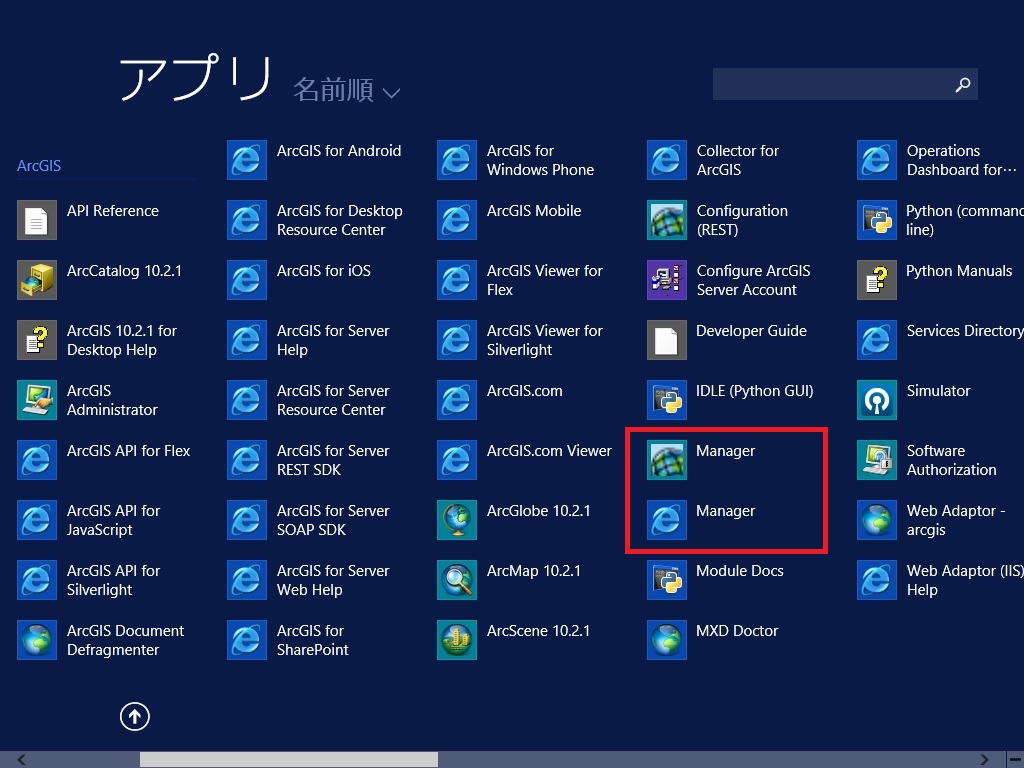Select 'ArcGIS for Server Resource Center' label
1024x768 pixels.
tap(333, 400)
